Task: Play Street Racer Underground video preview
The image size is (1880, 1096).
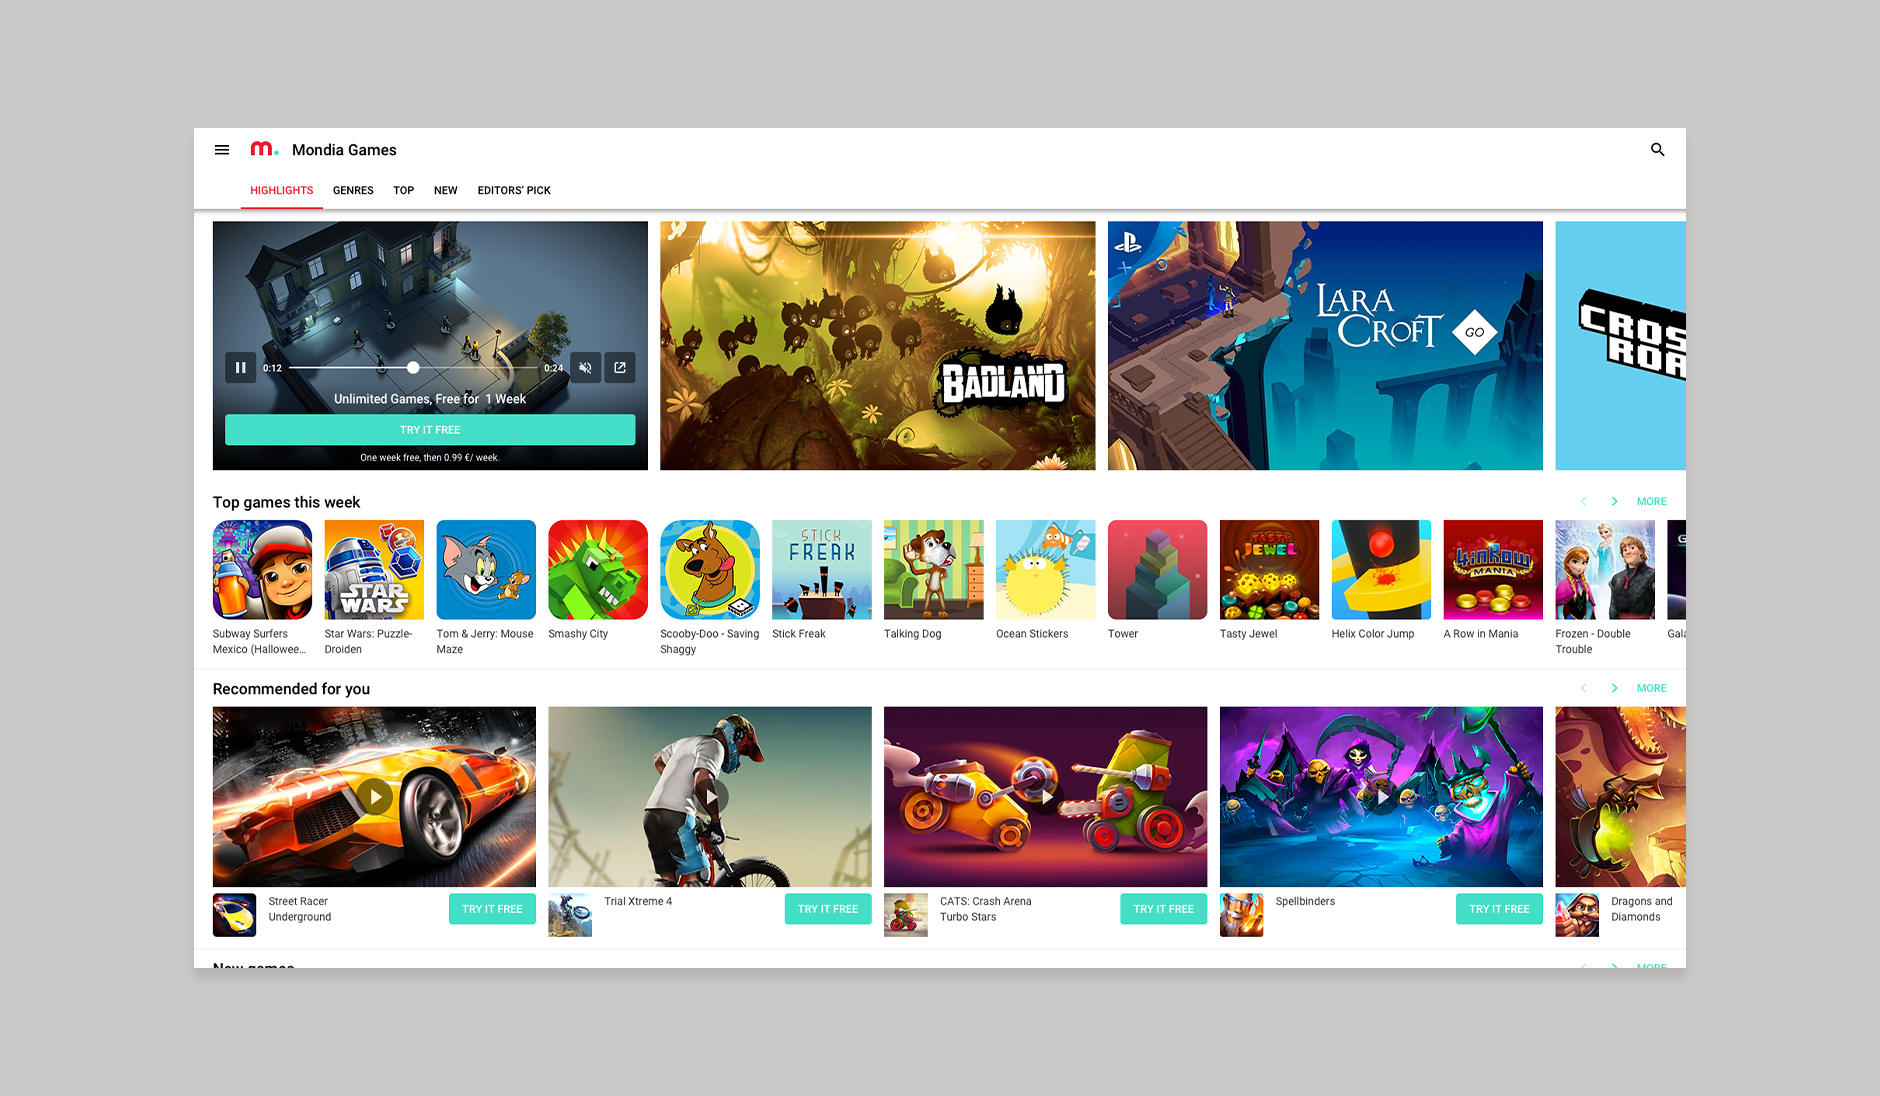Action: pyautogui.click(x=374, y=797)
